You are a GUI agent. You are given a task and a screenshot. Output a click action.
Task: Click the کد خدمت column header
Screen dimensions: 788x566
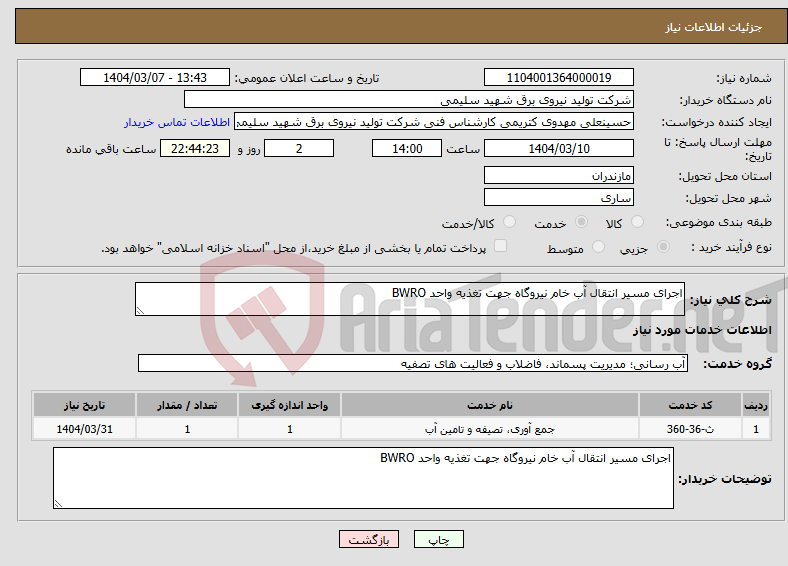coord(691,405)
